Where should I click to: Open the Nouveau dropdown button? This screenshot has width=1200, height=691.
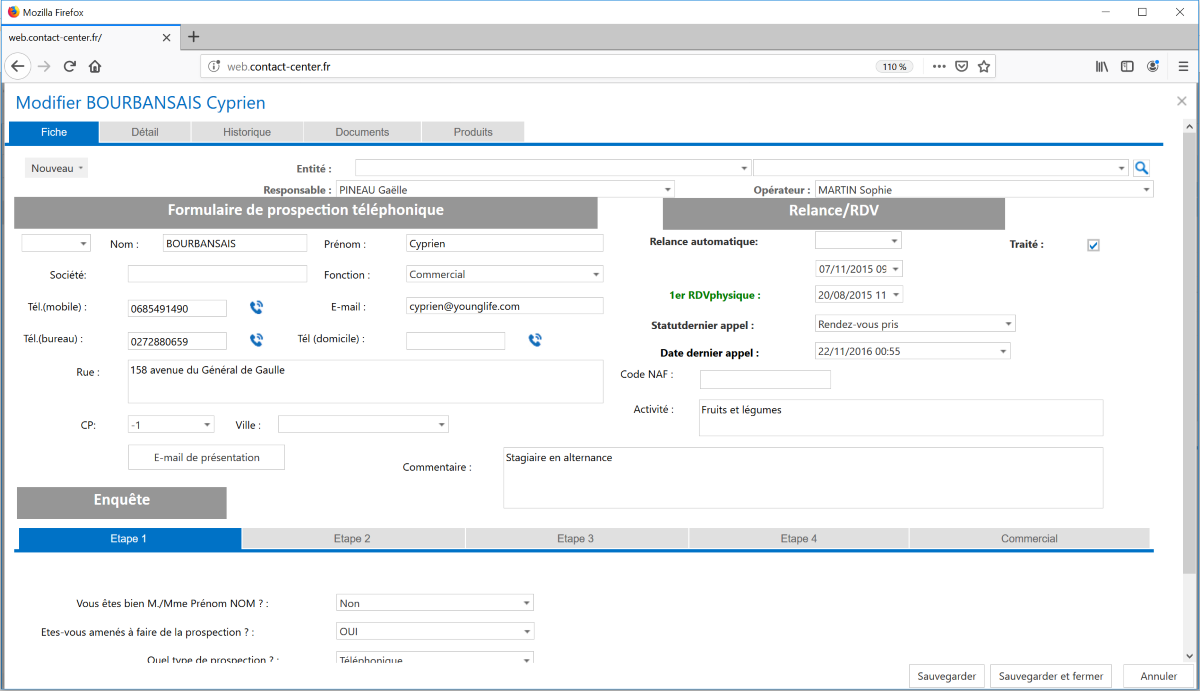pyautogui.click(x=56, y=168)
